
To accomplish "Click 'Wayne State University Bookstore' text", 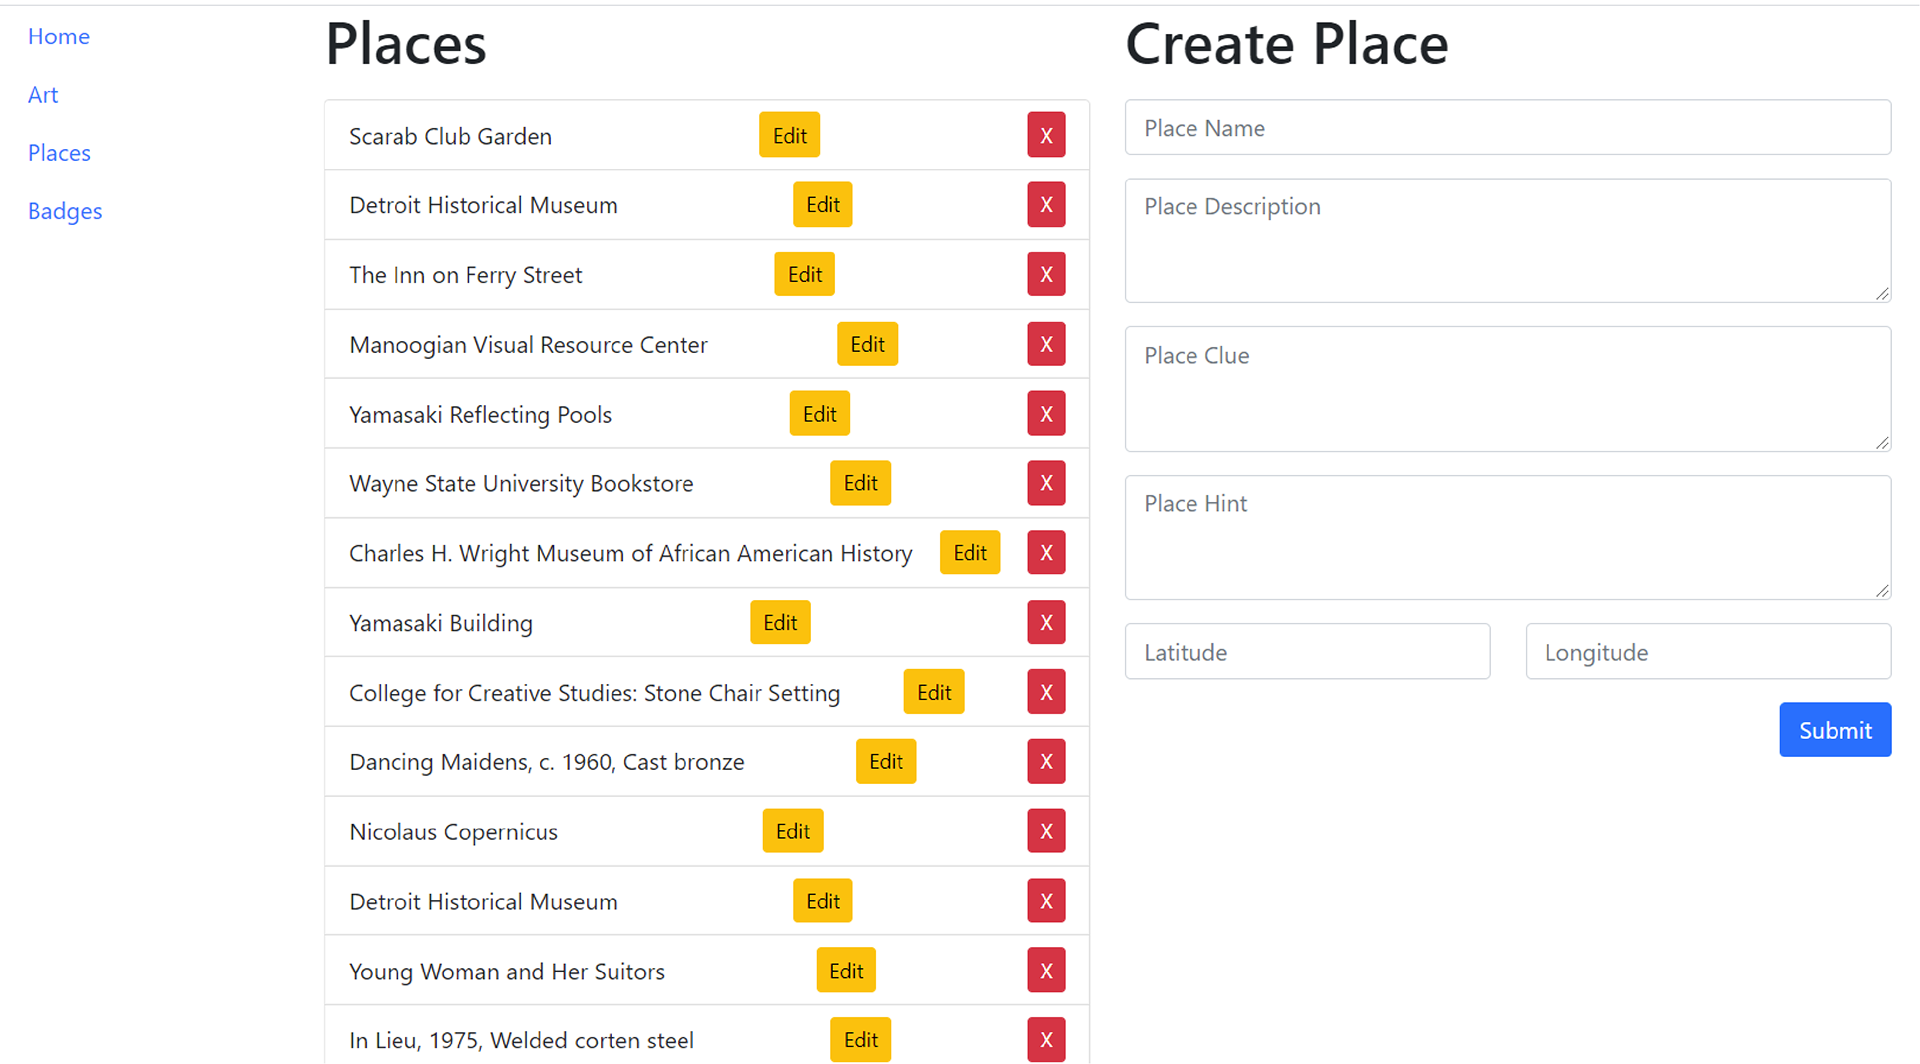I will pyautogui.click(x=521, y=484).
